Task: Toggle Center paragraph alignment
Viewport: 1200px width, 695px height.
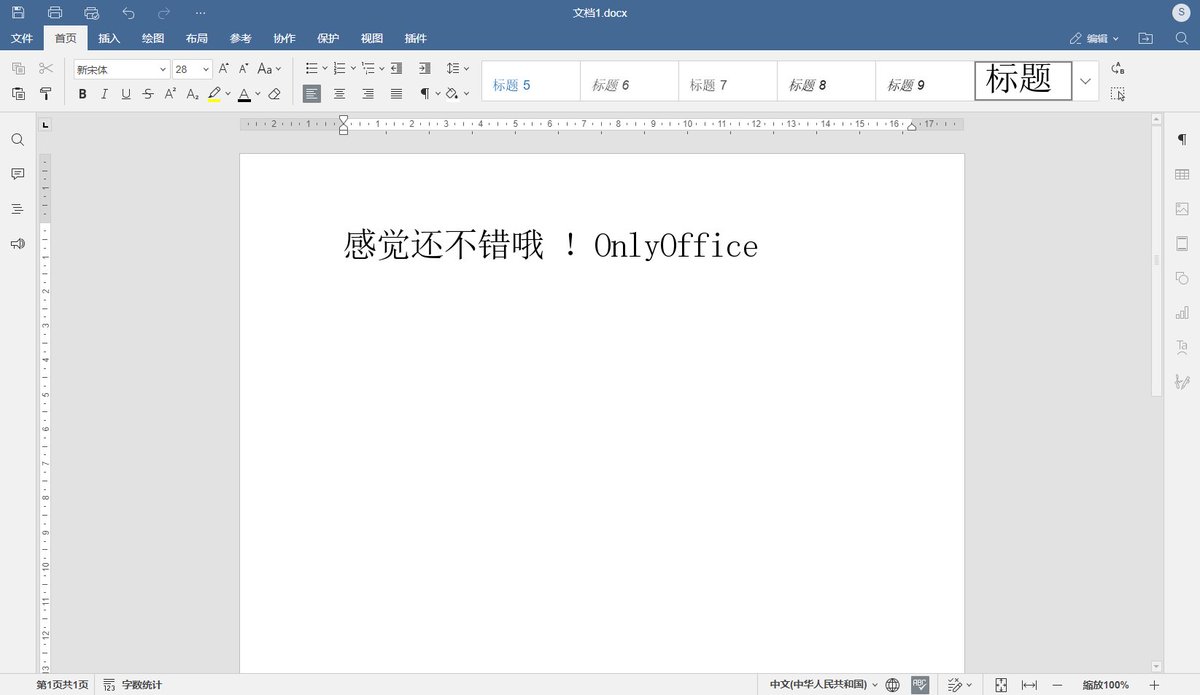Action: coord(340,94)
